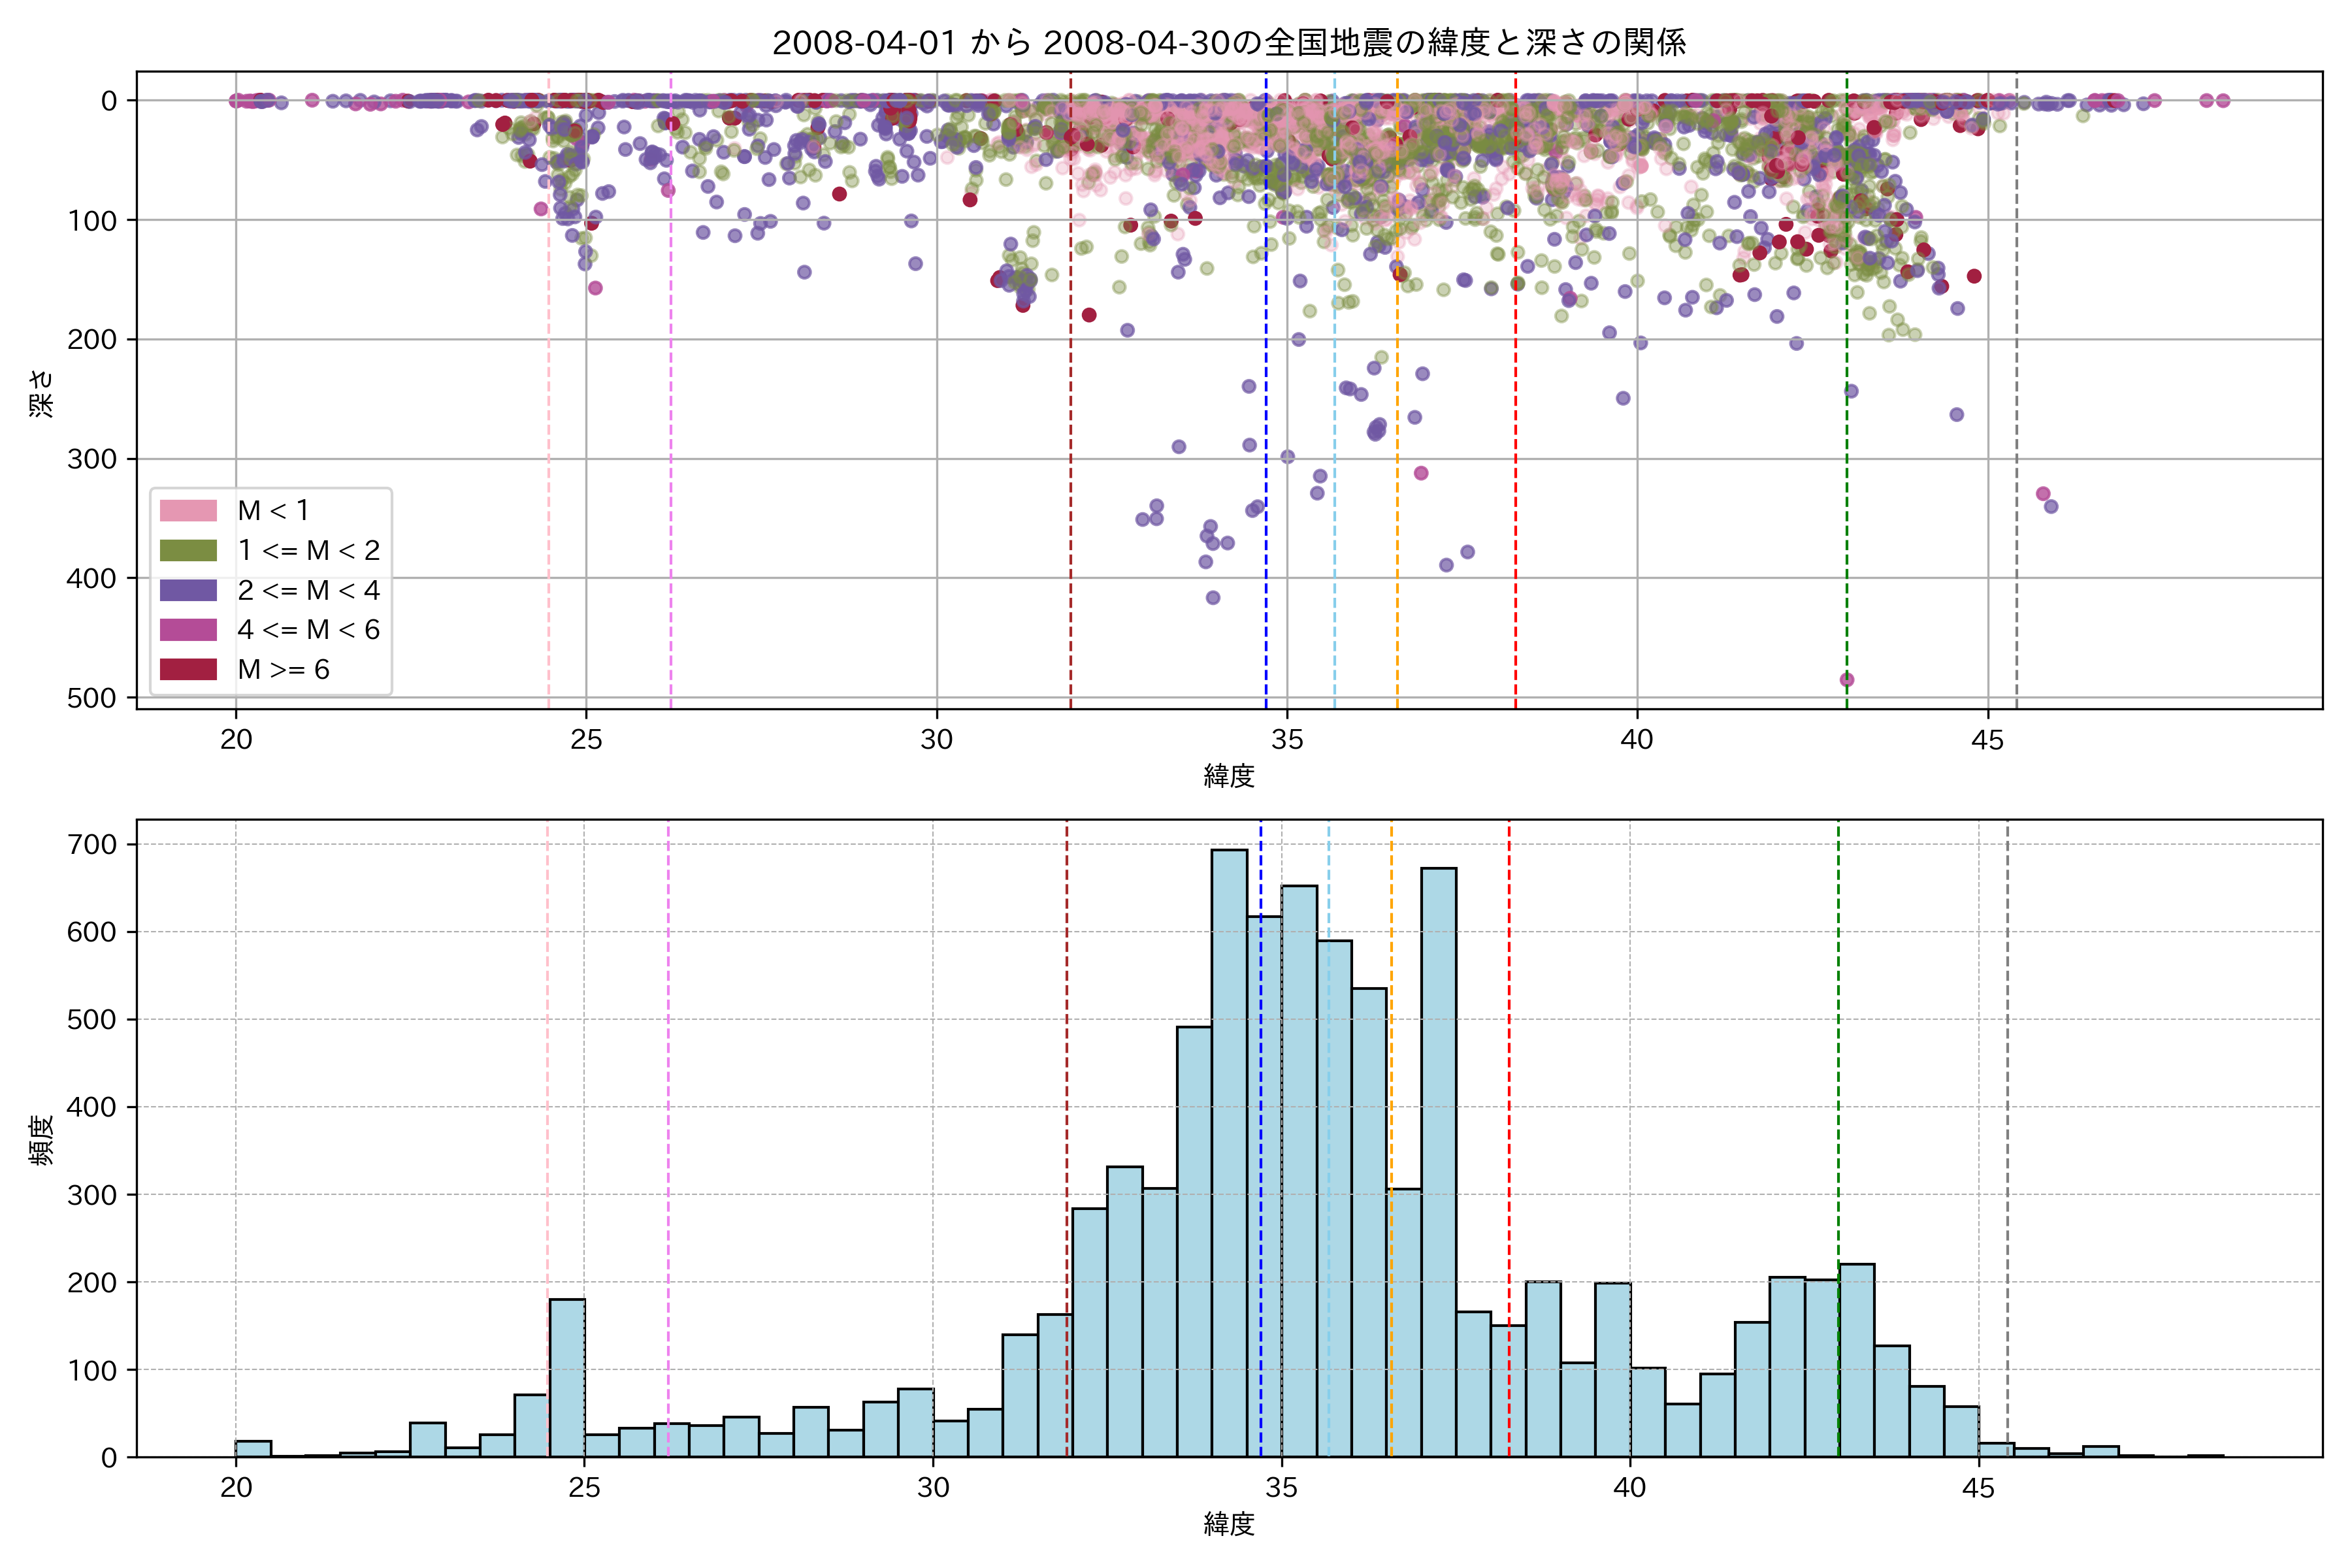The height and width of the screenshot is (1568, 2352).
Task: Click the purple 2 <= M < 4 legend swatch
Action: (188, 590)
